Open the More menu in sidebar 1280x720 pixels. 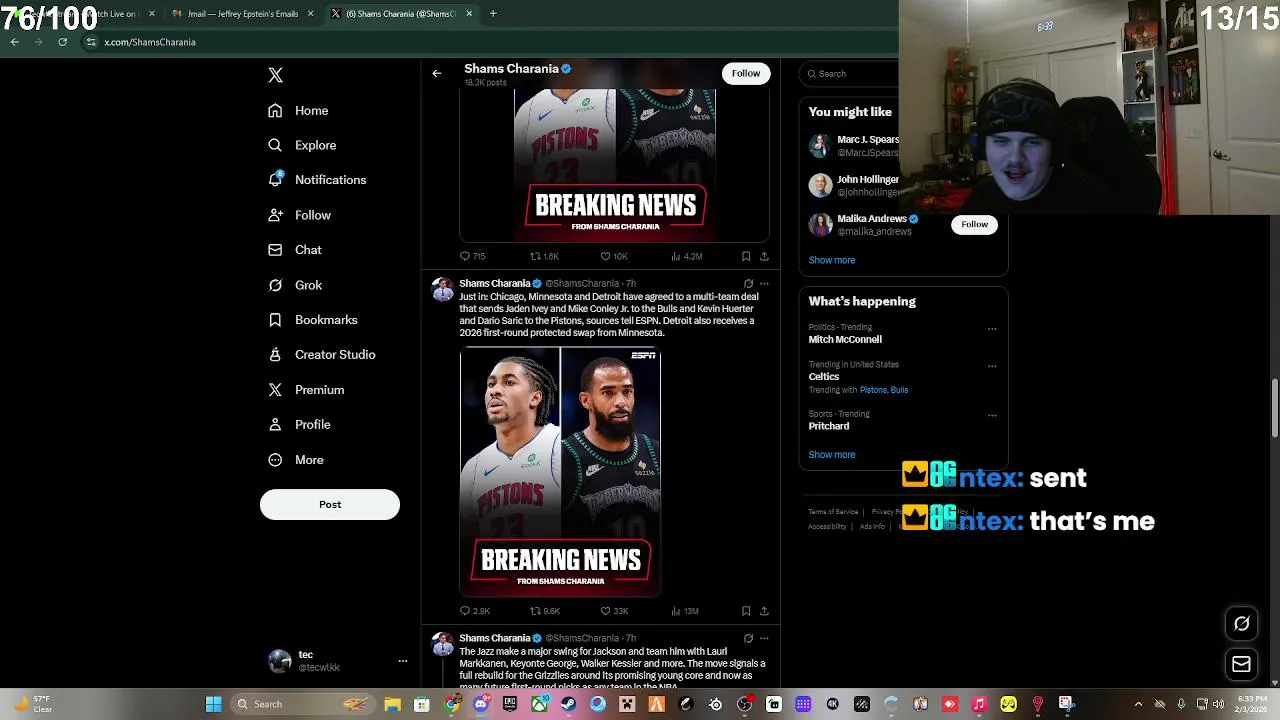click(x=296, y=460)
